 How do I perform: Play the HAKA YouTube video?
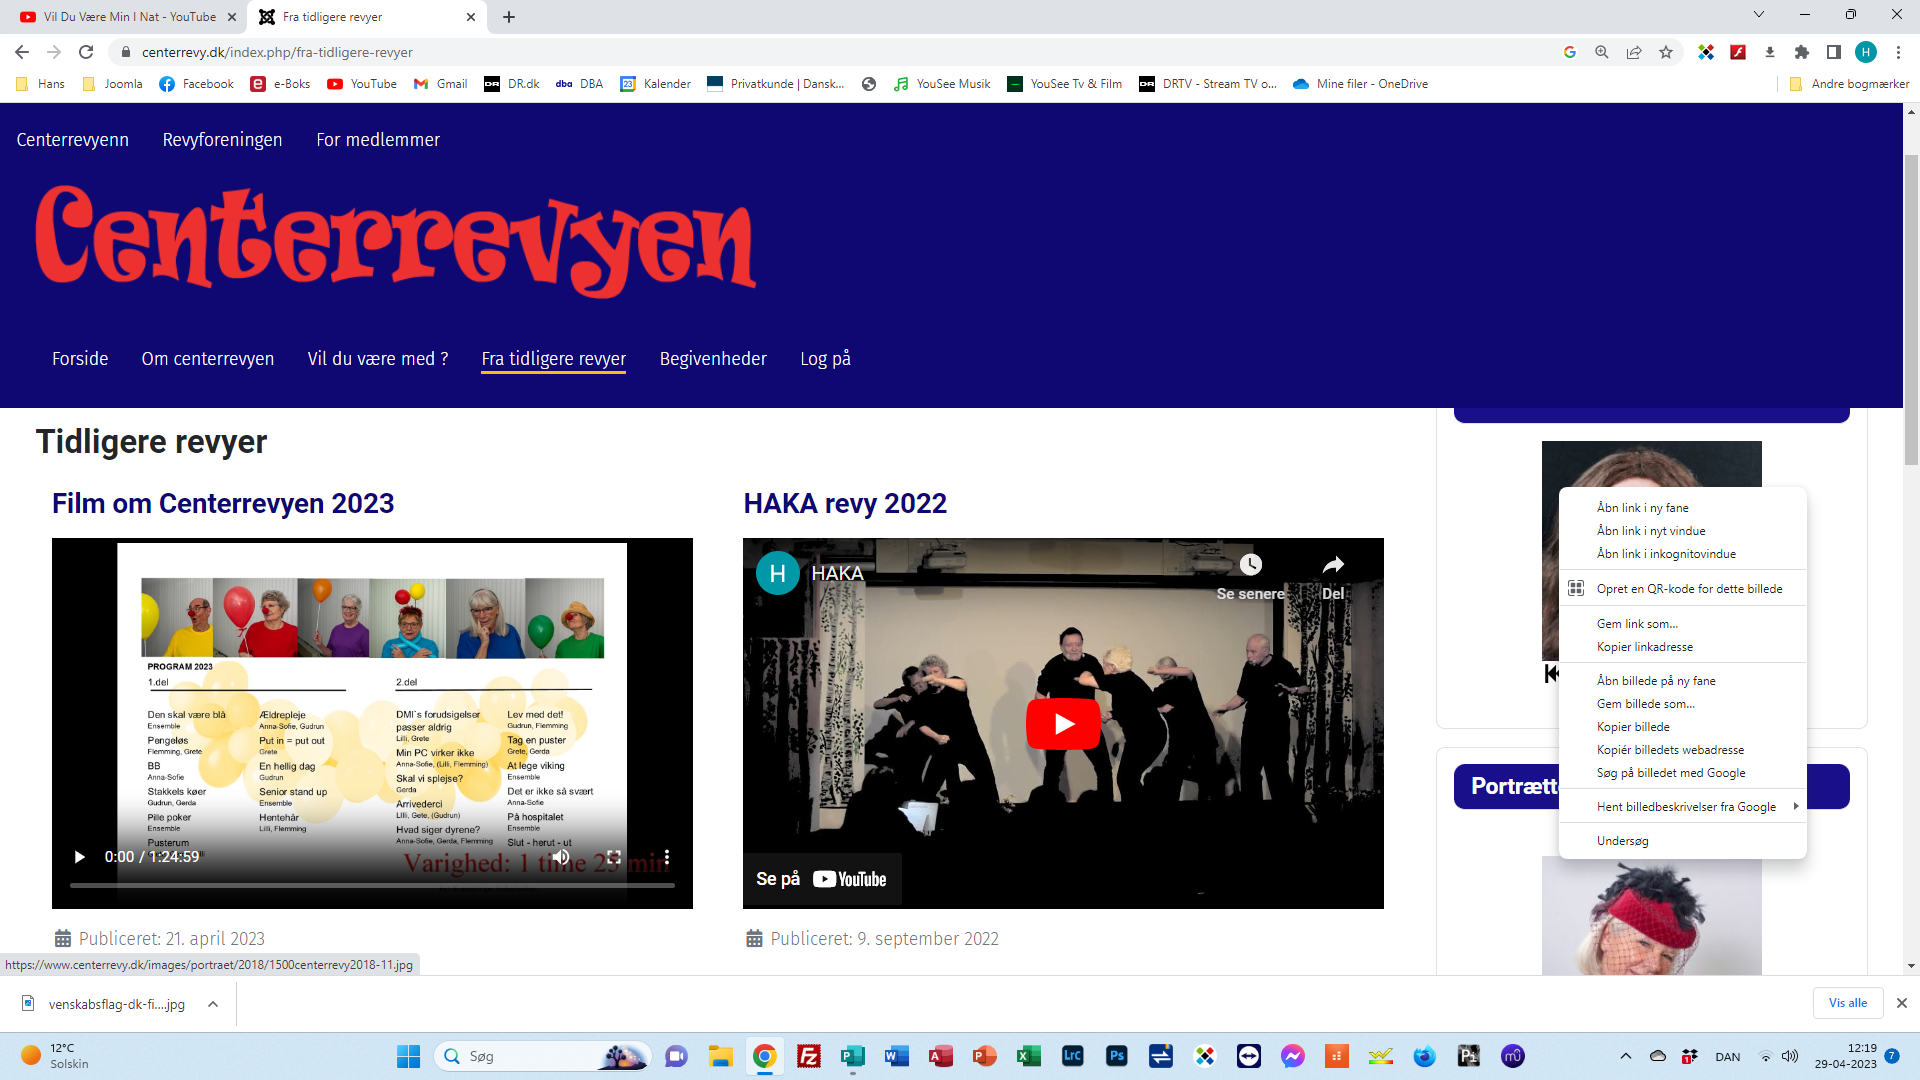click(1063, 724)
